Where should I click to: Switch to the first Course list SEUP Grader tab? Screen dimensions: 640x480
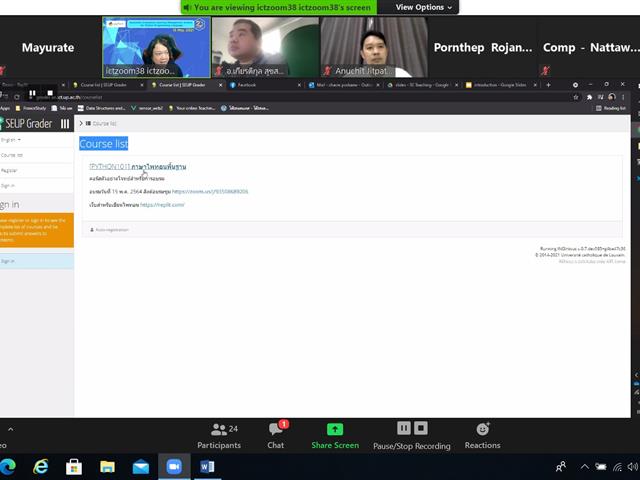(107, 85)
